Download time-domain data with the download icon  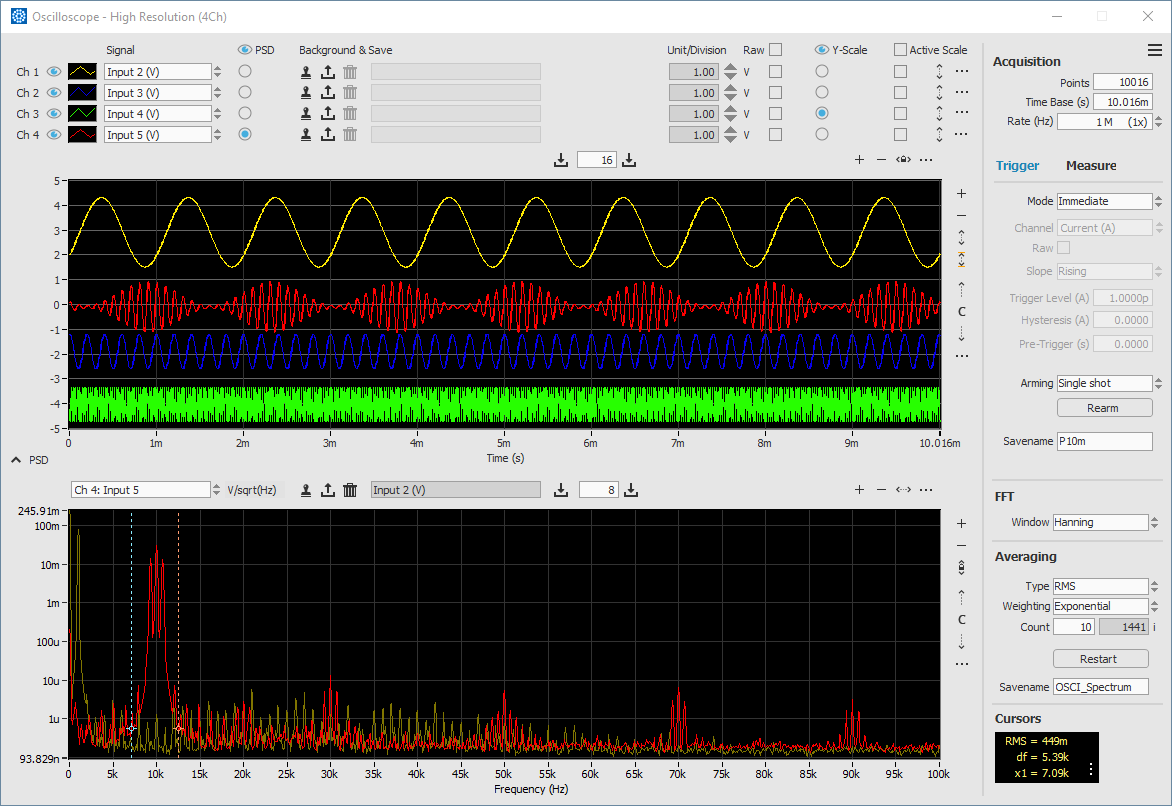tap(561, 159)
